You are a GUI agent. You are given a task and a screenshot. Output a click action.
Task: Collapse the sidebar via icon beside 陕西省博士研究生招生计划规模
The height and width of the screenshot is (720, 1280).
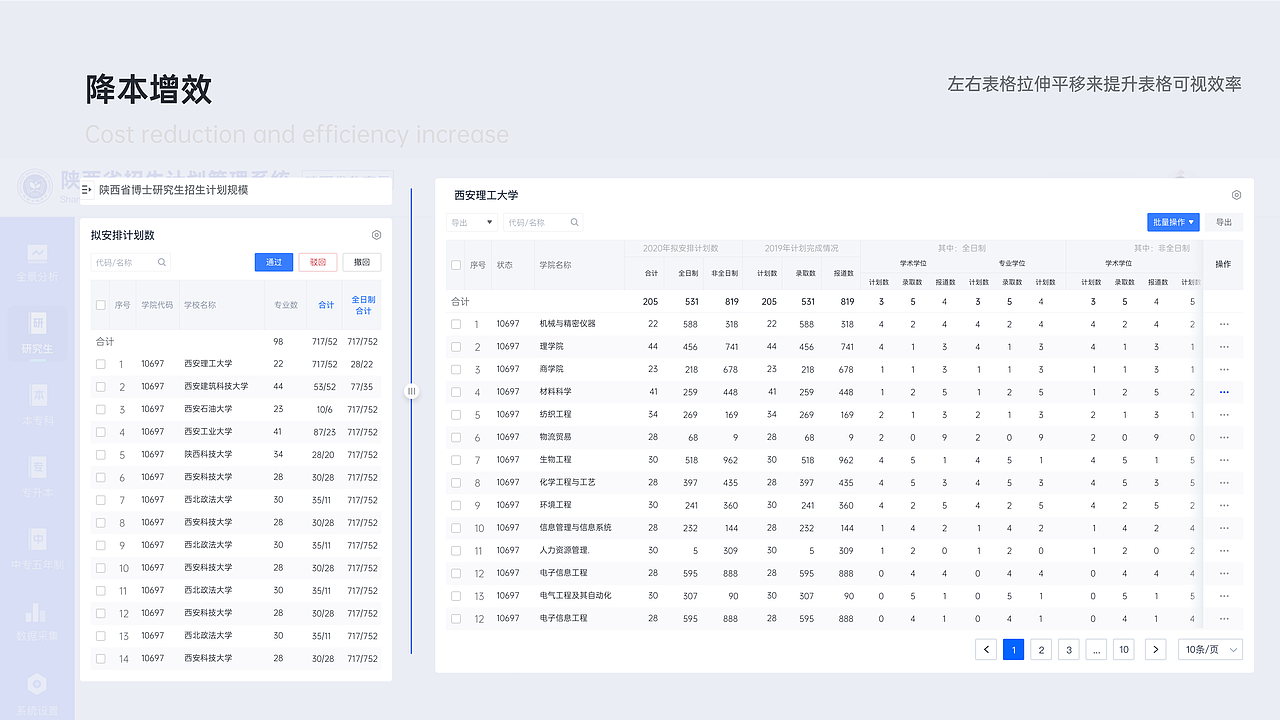pyautogui.click(x=87, y=189)
